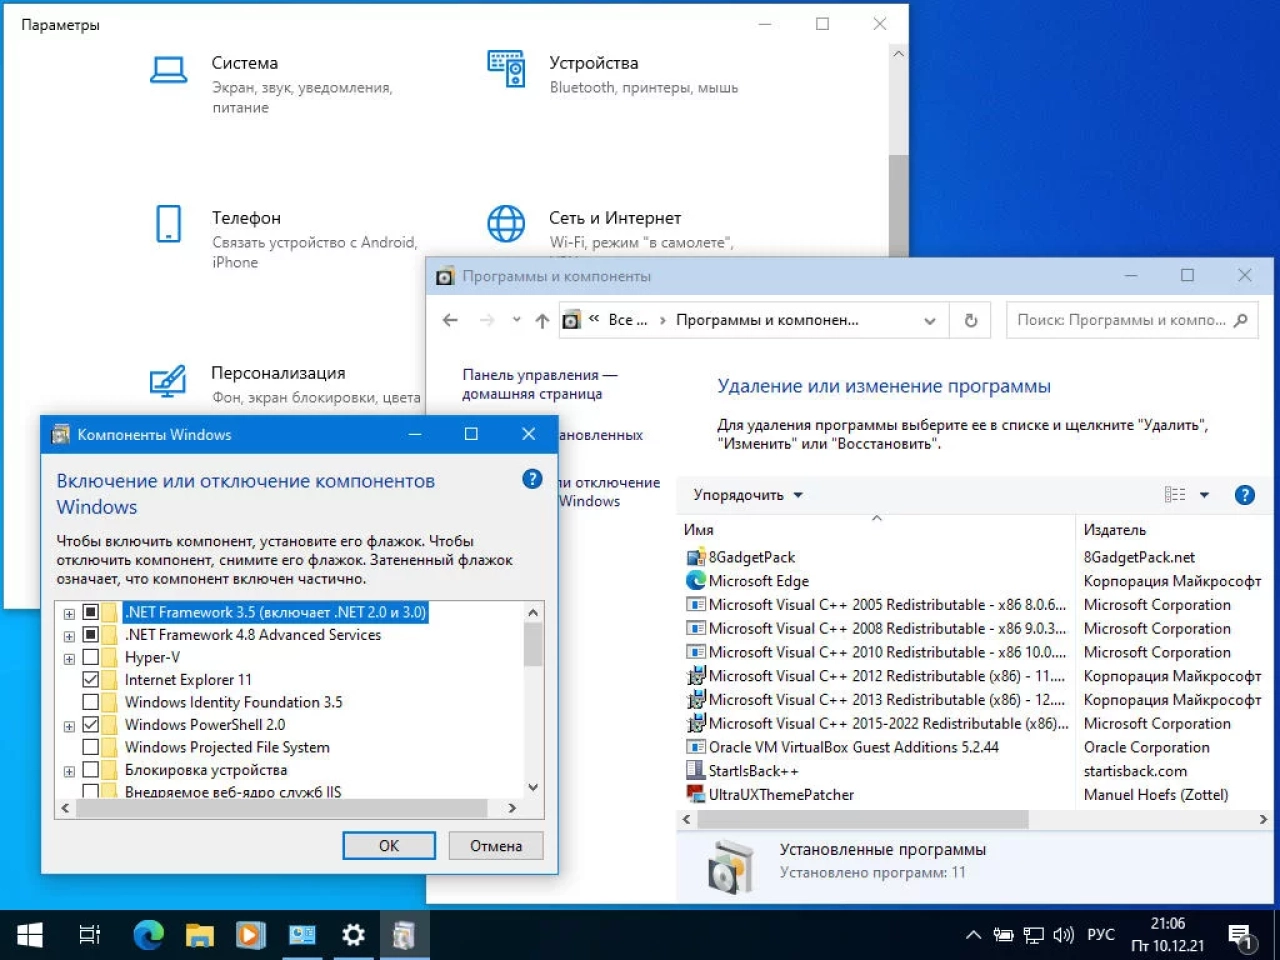Expand .NET Framework 4.8 Advanced Services node
Image resolution: width=1280 pixels, height=960 pixels.
point(69,636)
